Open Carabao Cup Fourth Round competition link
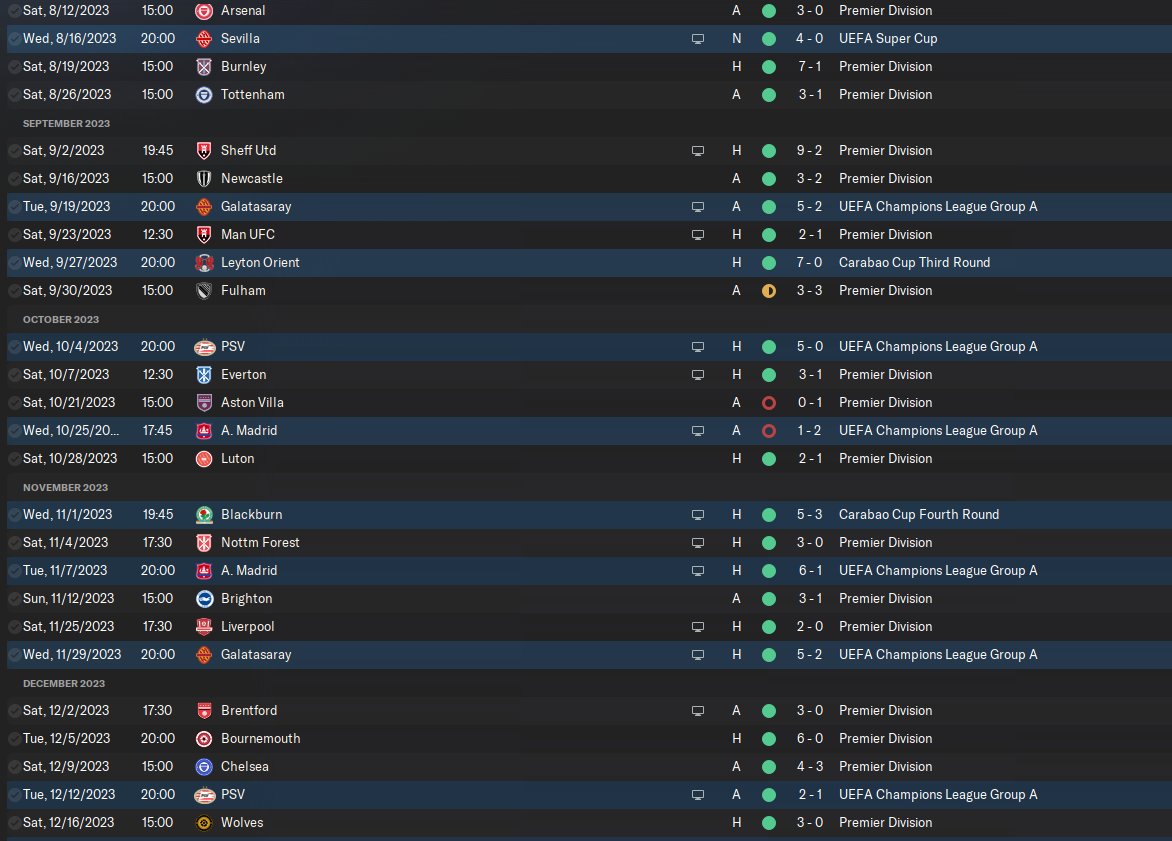Image resolution: width=1172 pixels, height=841 pixels. pyautogui.click(x=919, y=514)
